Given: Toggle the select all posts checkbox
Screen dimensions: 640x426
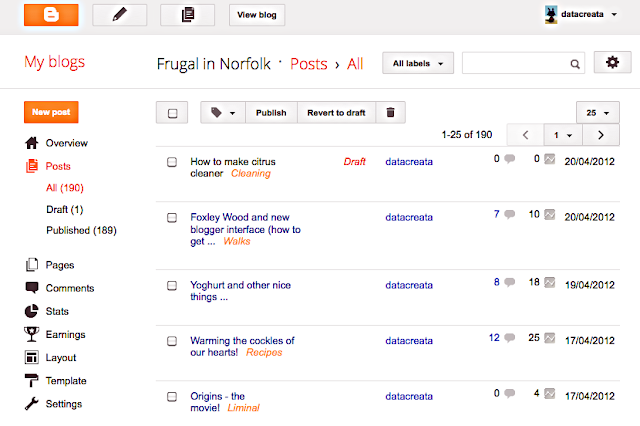Looking at the screenshot, I should point(172,113).
